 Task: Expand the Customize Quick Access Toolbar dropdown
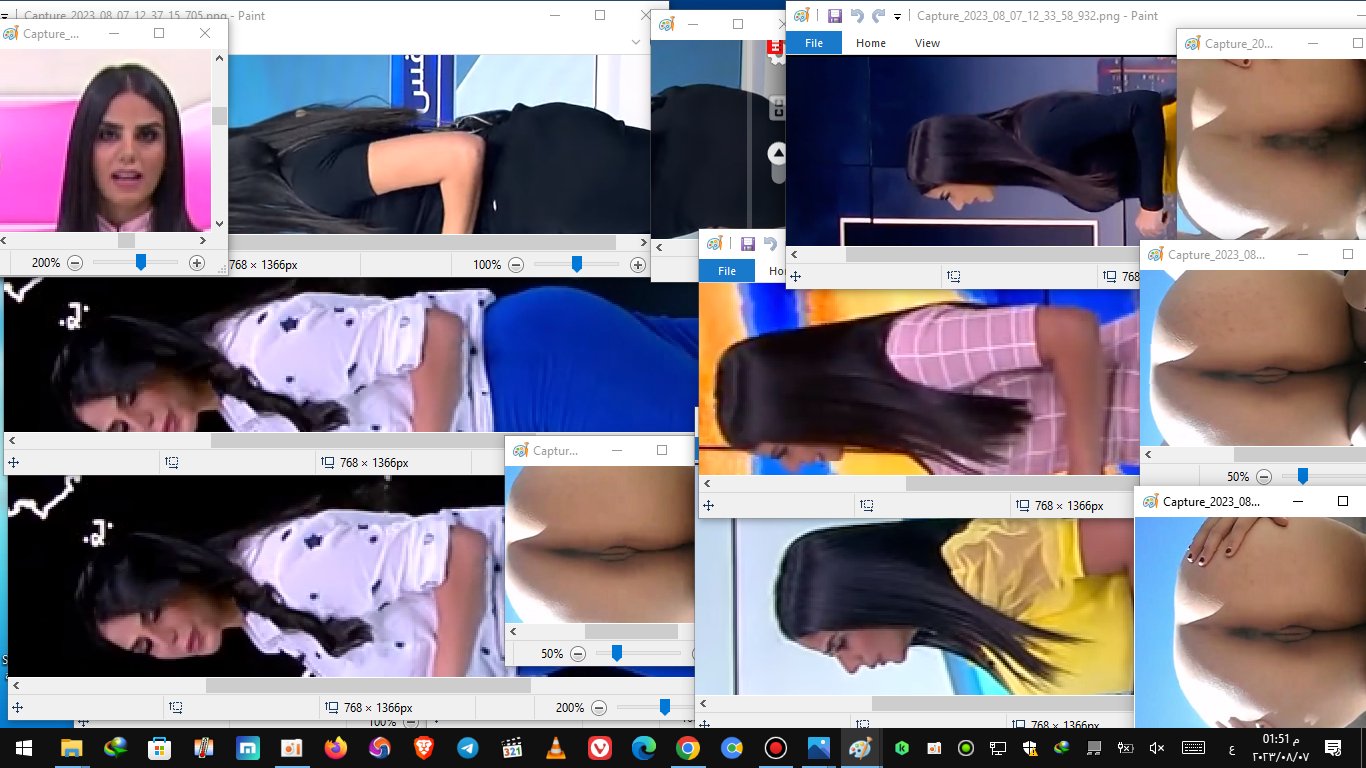coord(898,16)
